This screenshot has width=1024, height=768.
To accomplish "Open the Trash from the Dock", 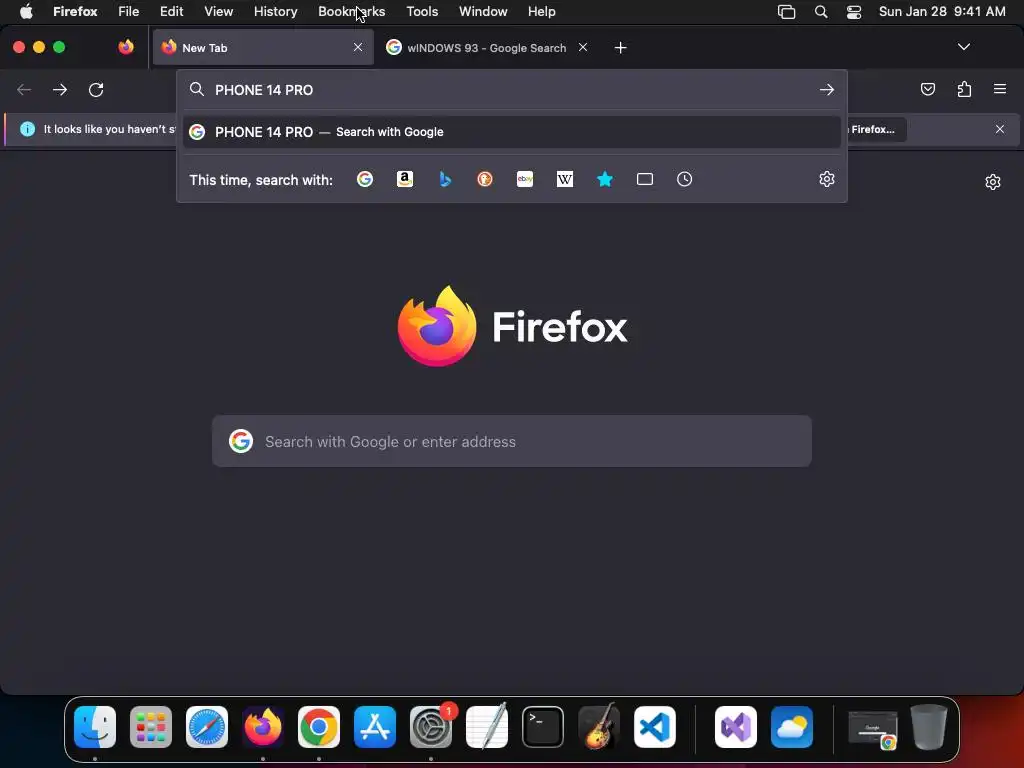I will coord(929,727).
